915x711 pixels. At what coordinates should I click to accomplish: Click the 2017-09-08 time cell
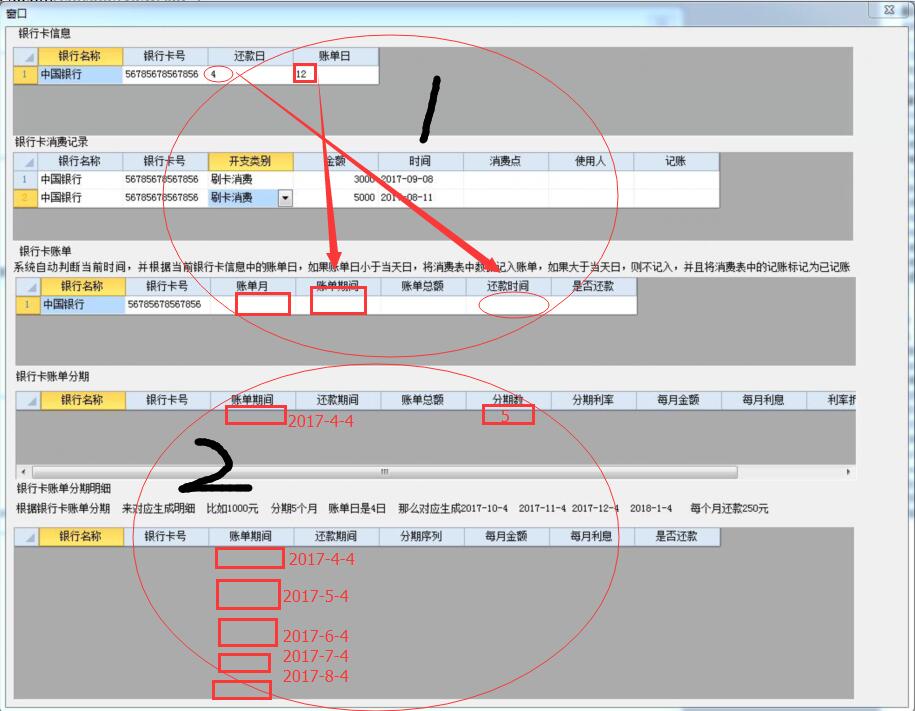pos(420,180)
